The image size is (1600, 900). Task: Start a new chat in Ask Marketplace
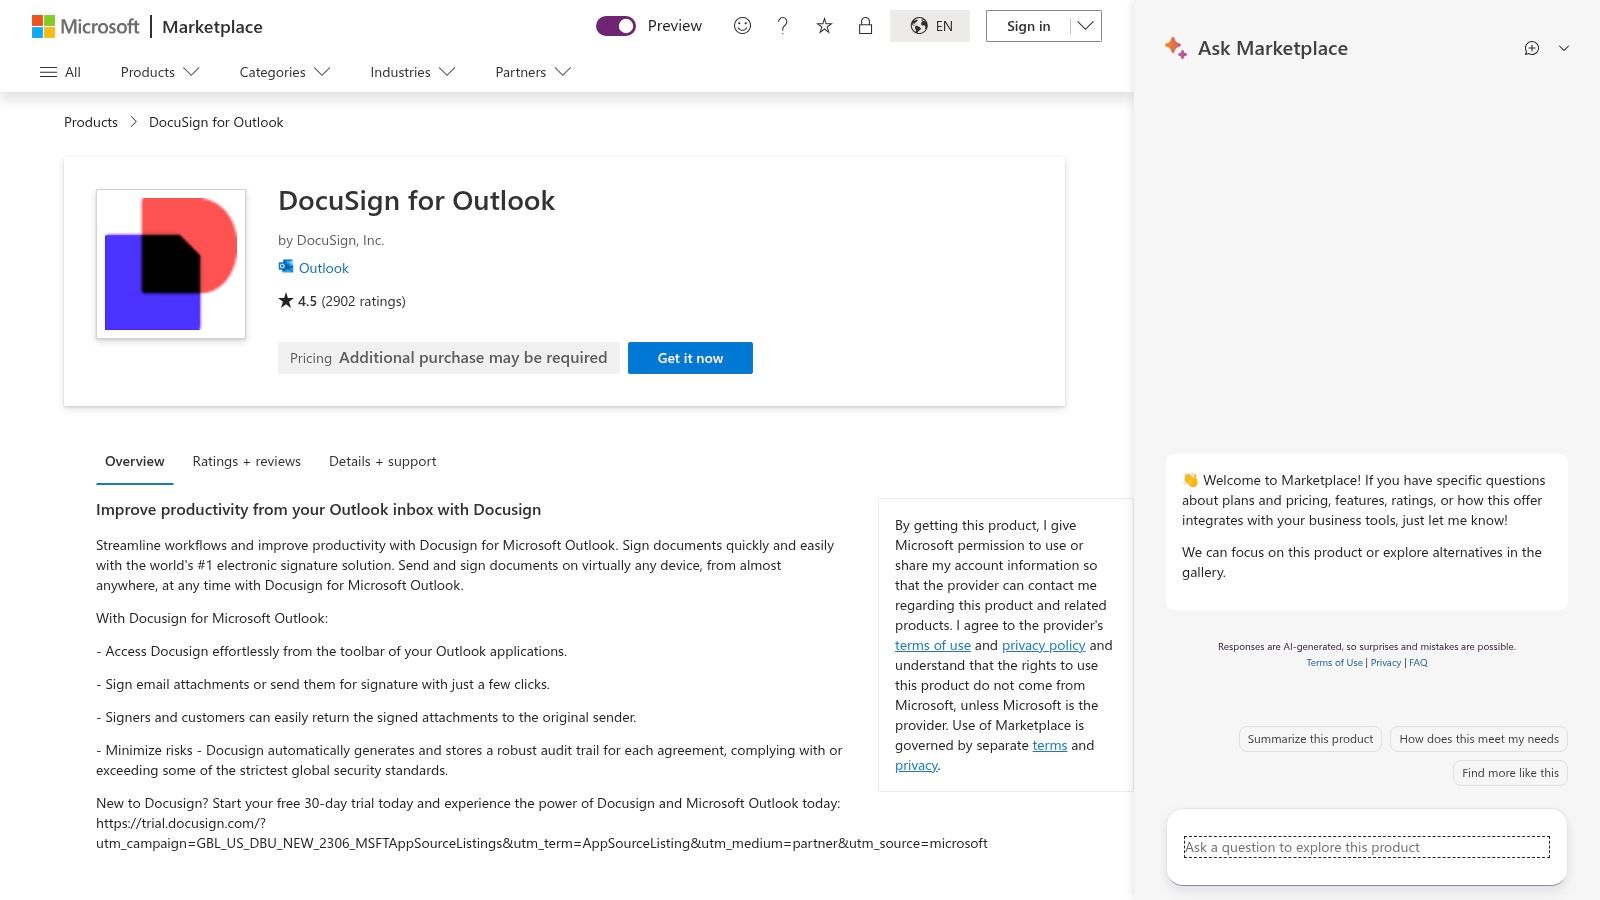click(x=1532, y=48)
